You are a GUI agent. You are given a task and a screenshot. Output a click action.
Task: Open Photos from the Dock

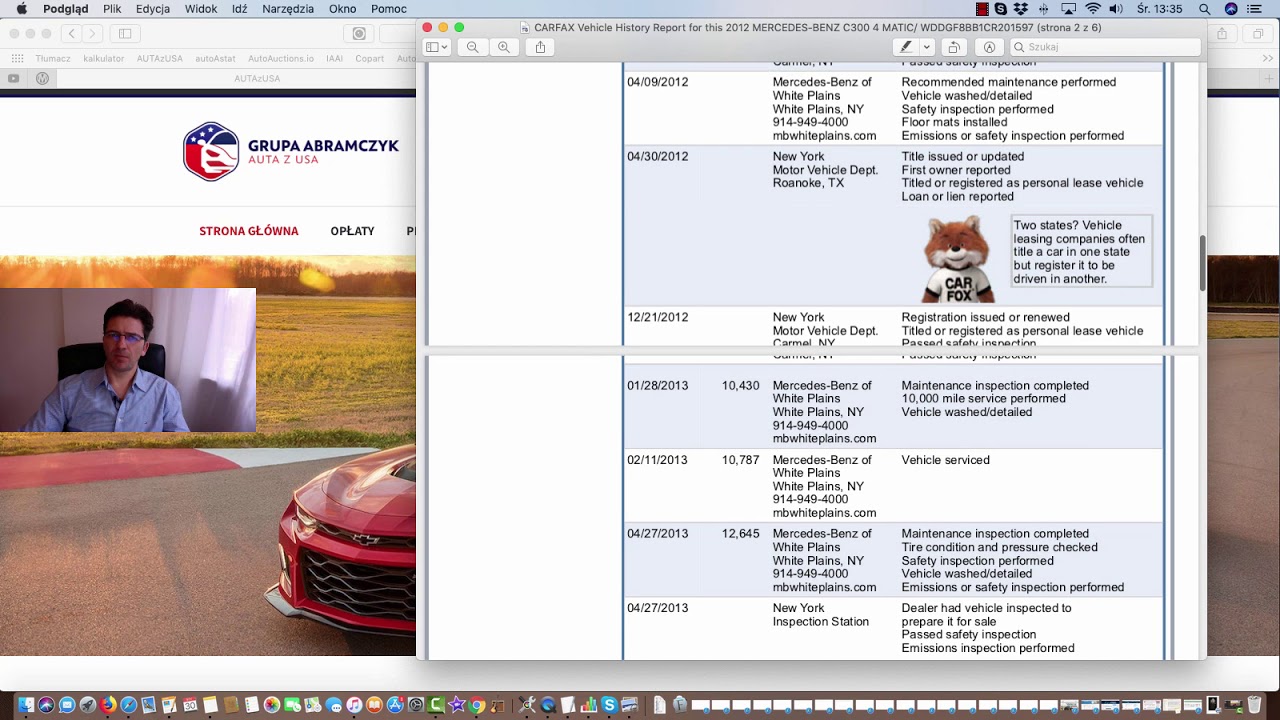pos(272,705)
